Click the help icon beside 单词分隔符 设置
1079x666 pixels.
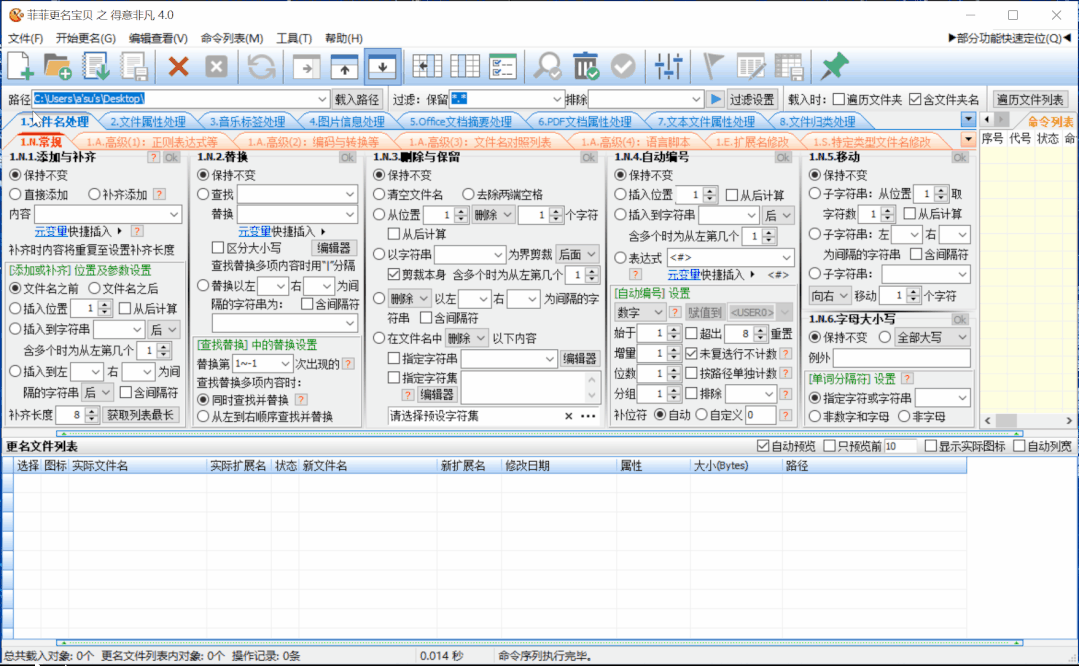tap(908, 378)
